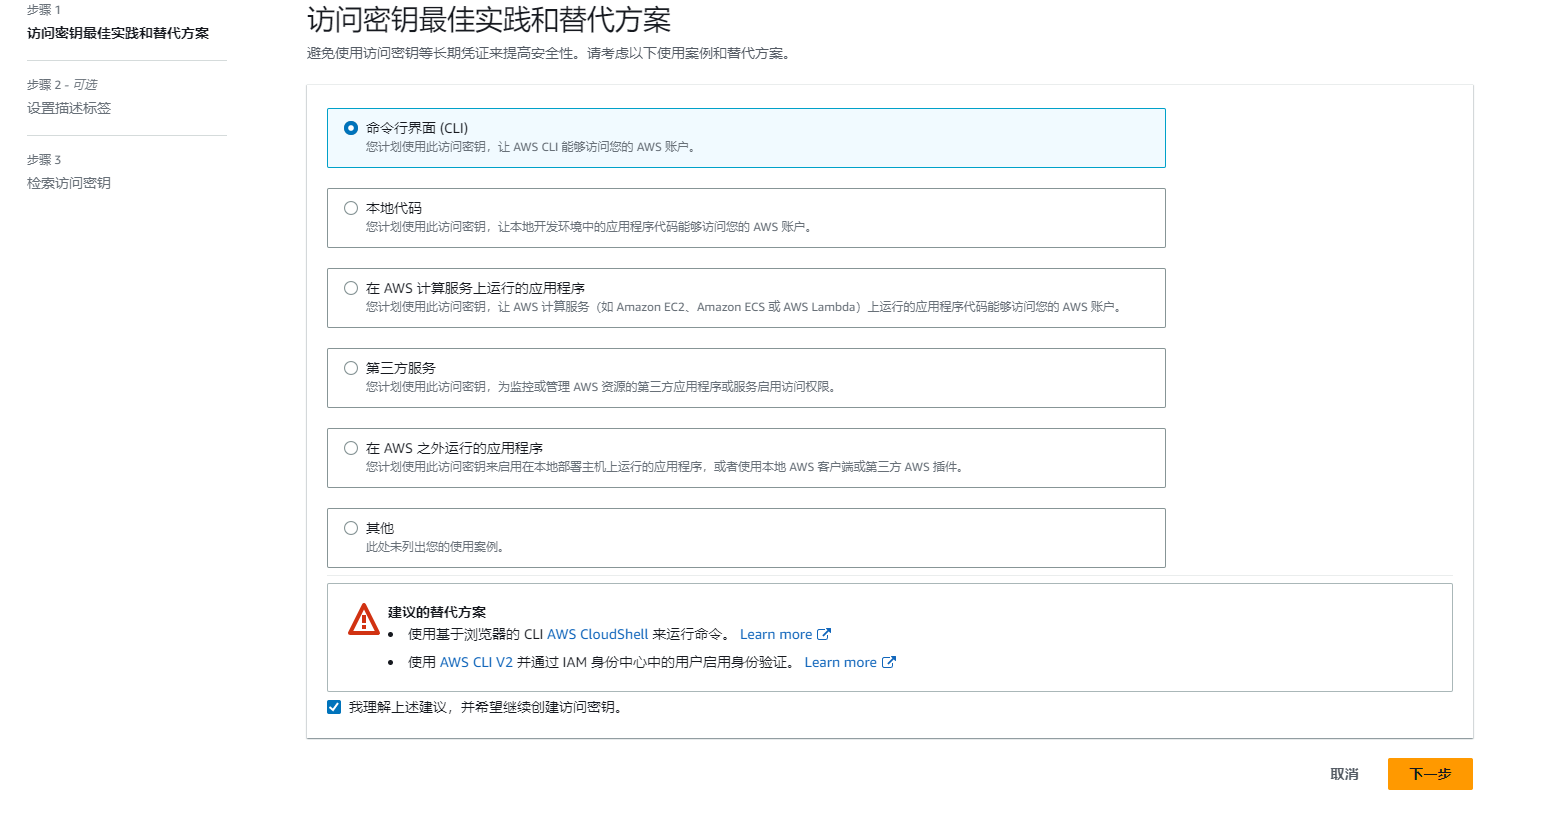The width and height of the screenshot is (1552, 825).
Task: Open the AWS CLI V2 link
Action: click(476, 662)
